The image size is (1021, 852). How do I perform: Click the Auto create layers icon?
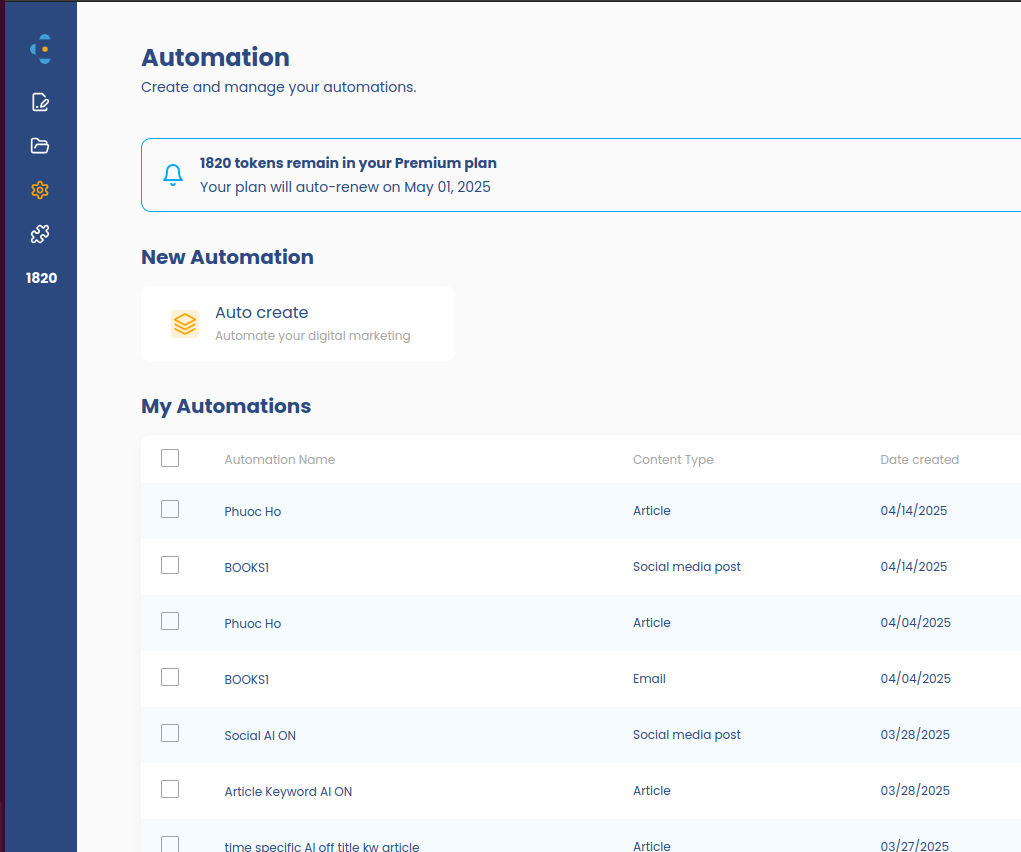(185, 324)
